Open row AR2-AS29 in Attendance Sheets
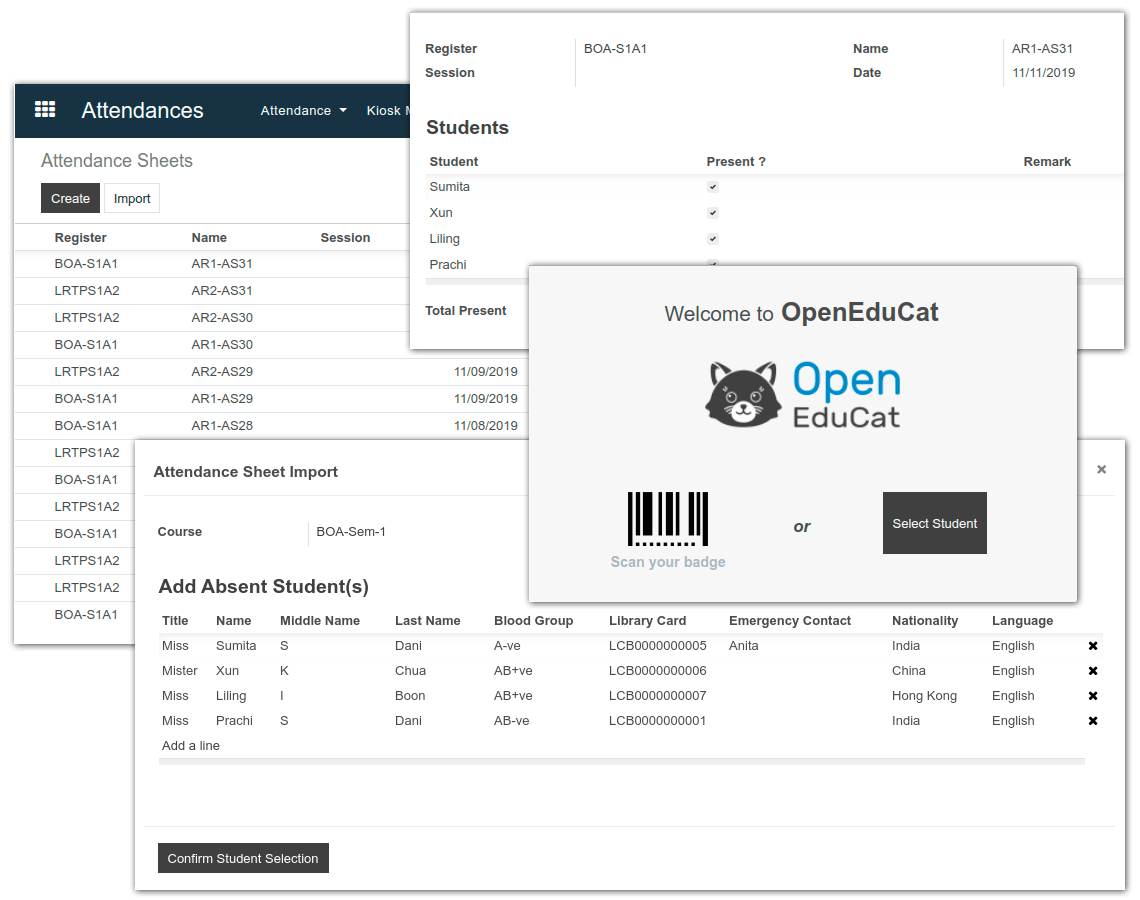 click(272, 371)
